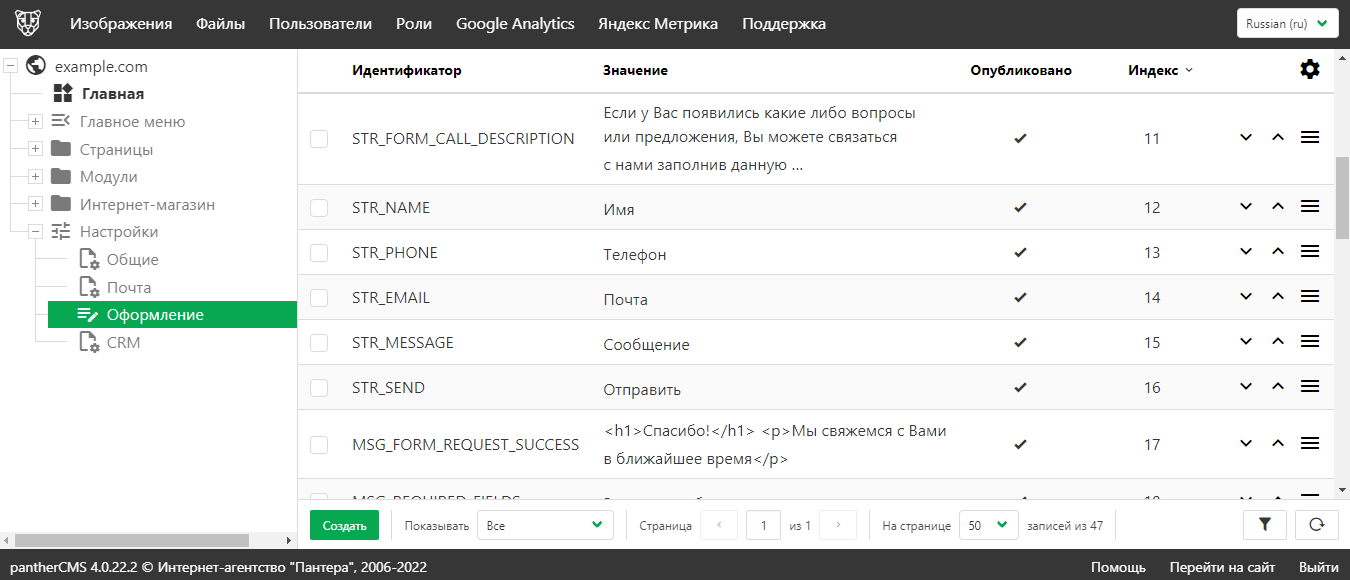Open Яндекс Метрика in top menu
Screen dimensions: 1350x580
pyautogui.click(x=657, y=24)
